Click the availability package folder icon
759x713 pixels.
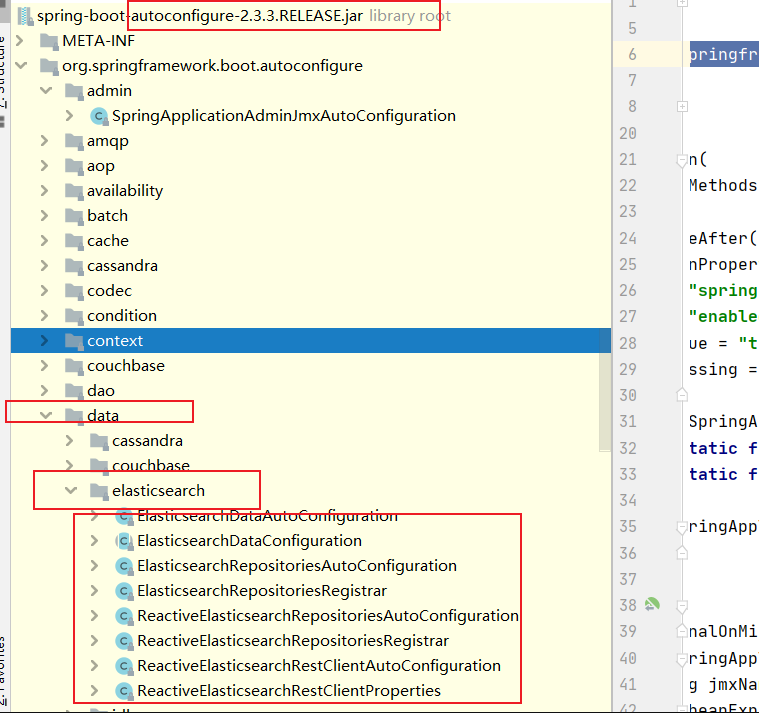coord(74,191)
